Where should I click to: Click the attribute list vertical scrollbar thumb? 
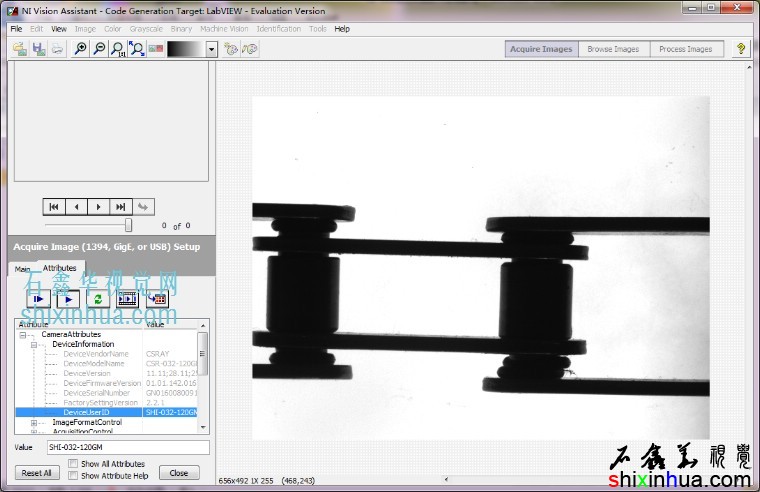tap(203, 353)
